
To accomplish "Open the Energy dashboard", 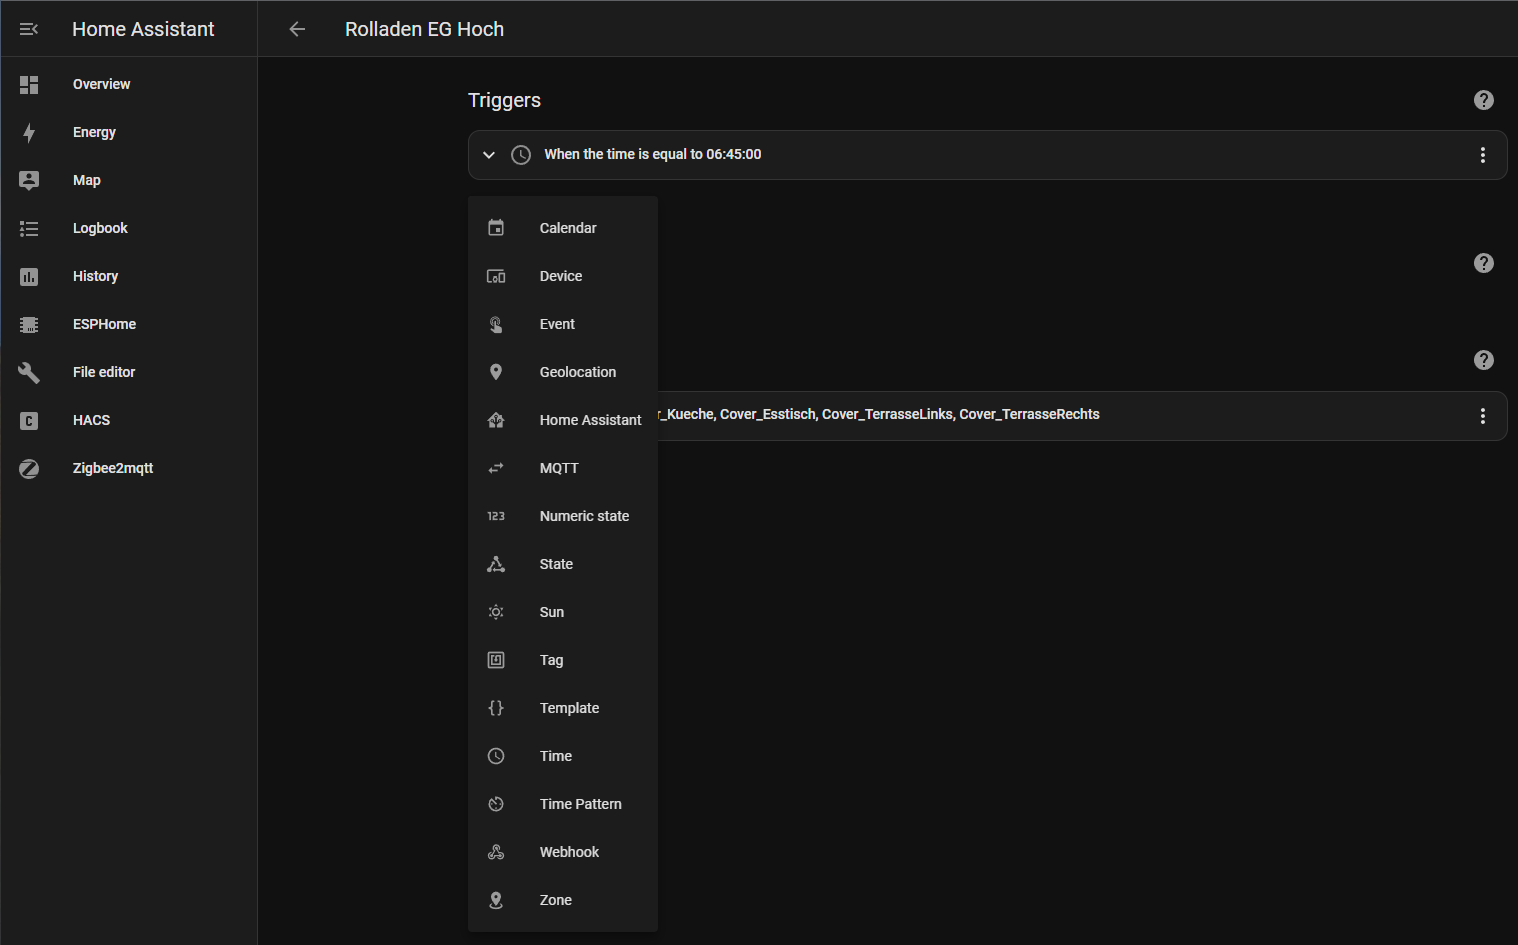I will click(94, 132).
